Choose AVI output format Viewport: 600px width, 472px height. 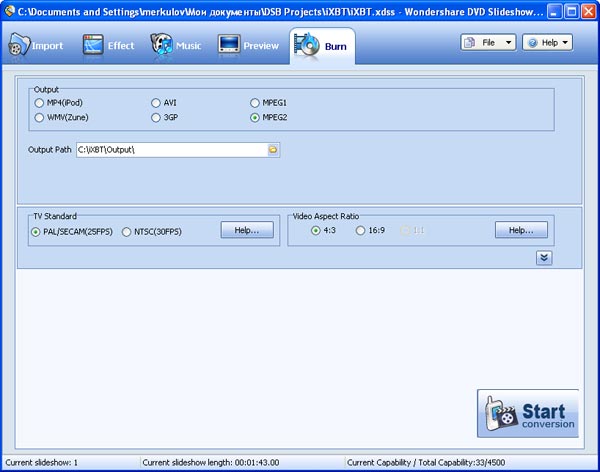tap(155, 103)
